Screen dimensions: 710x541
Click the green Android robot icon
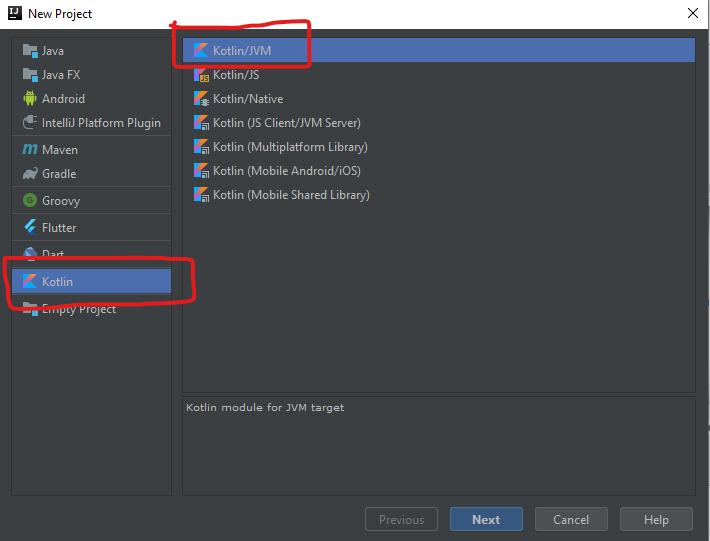30,98
